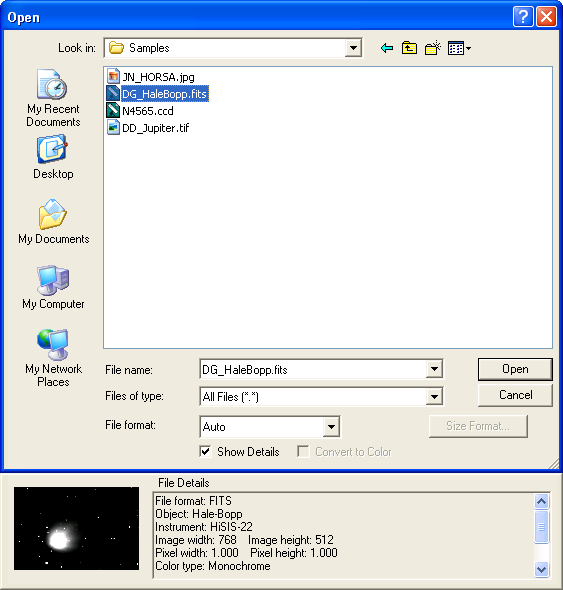Open the File format Auto dropdown
This screenshot has width=563, height=590.
pos(331,427)
